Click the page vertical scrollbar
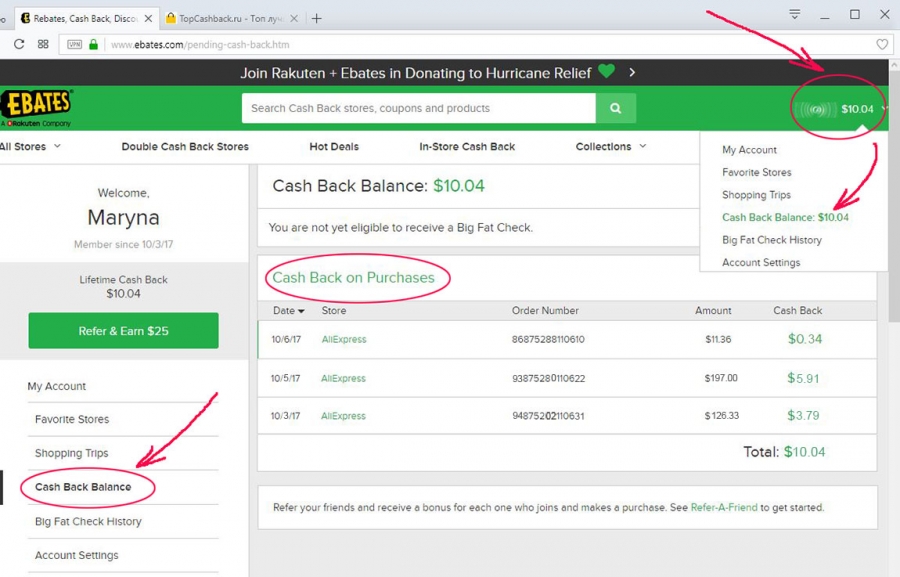This screenshot has height=577, width=900. (x=894, y=195)
